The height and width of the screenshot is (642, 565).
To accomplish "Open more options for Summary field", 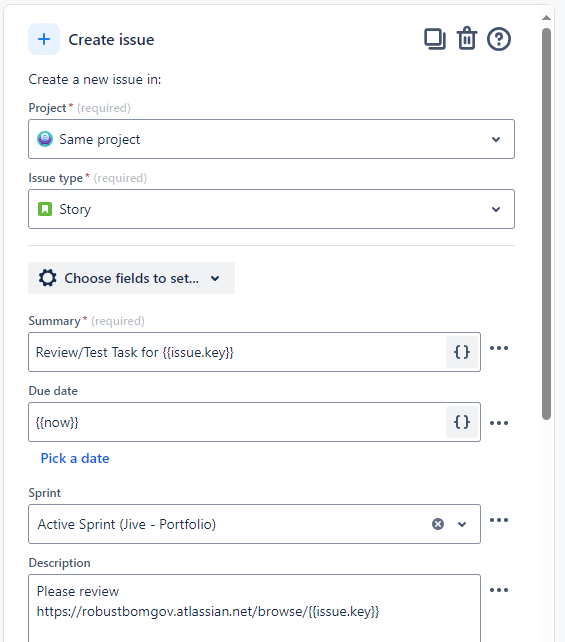I will [499, 348].
